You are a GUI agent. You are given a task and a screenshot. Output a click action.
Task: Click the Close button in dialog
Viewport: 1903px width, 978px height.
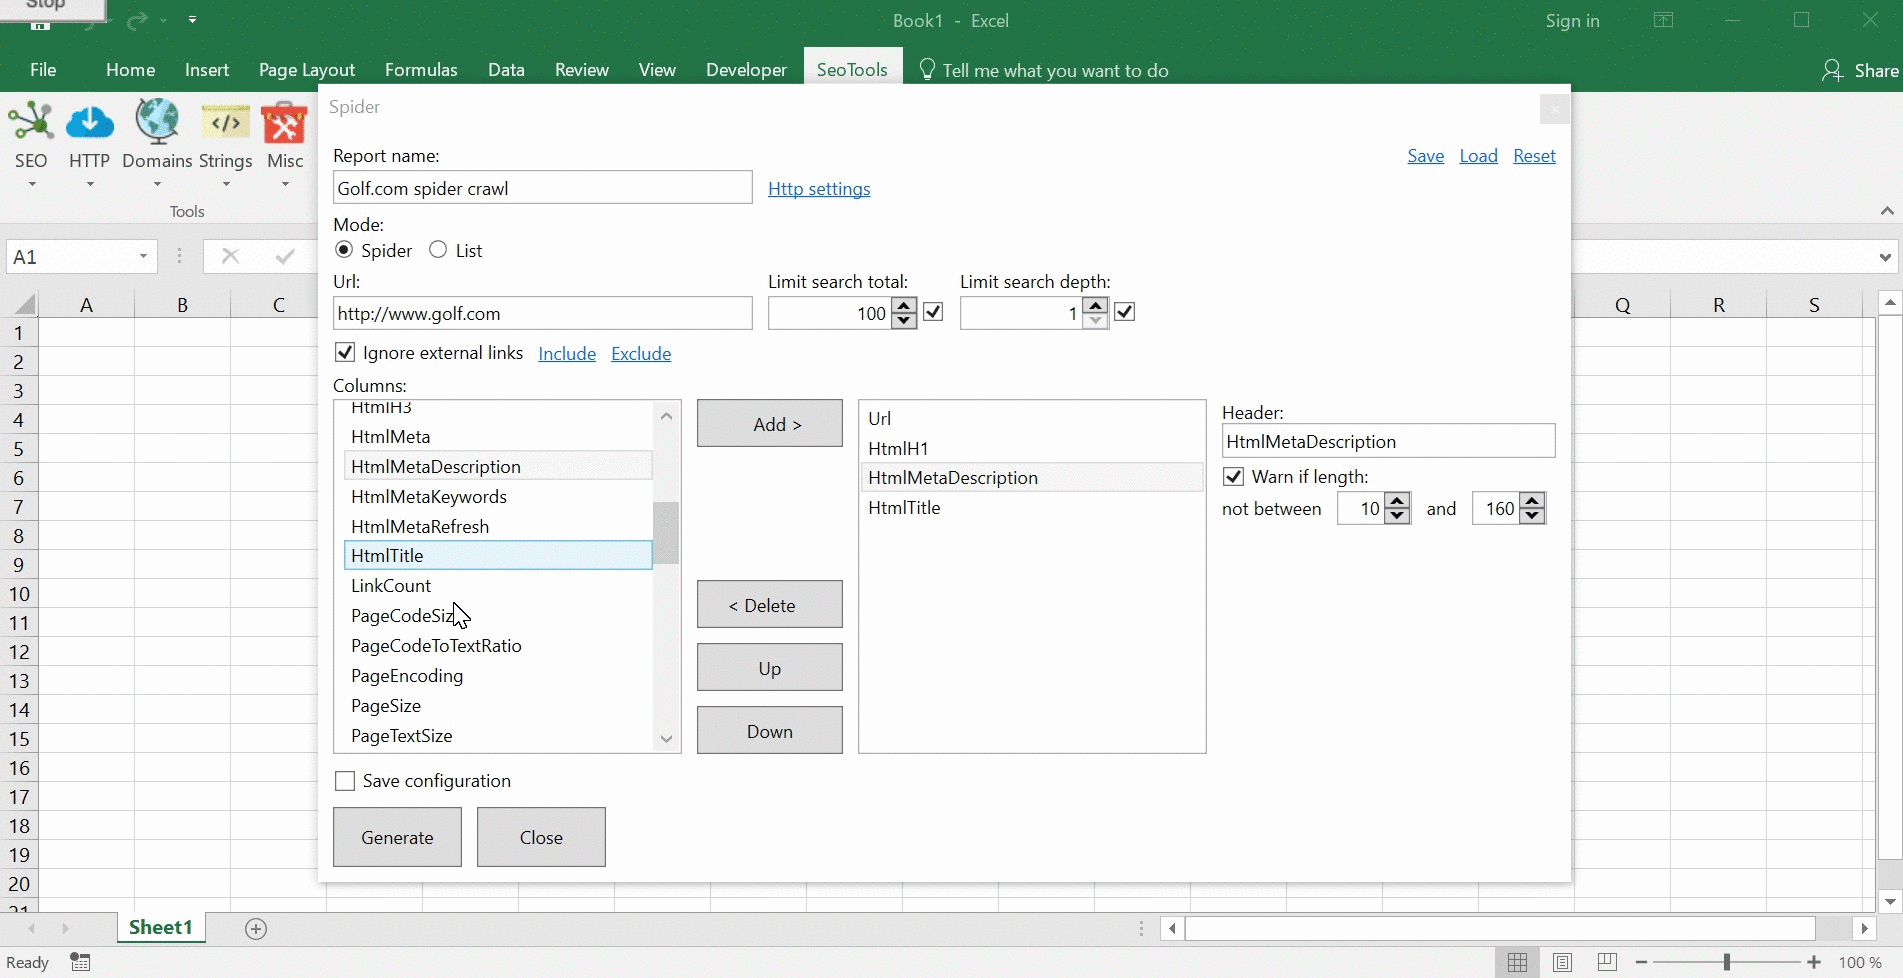pyautogui.click(x=541, y=837)
